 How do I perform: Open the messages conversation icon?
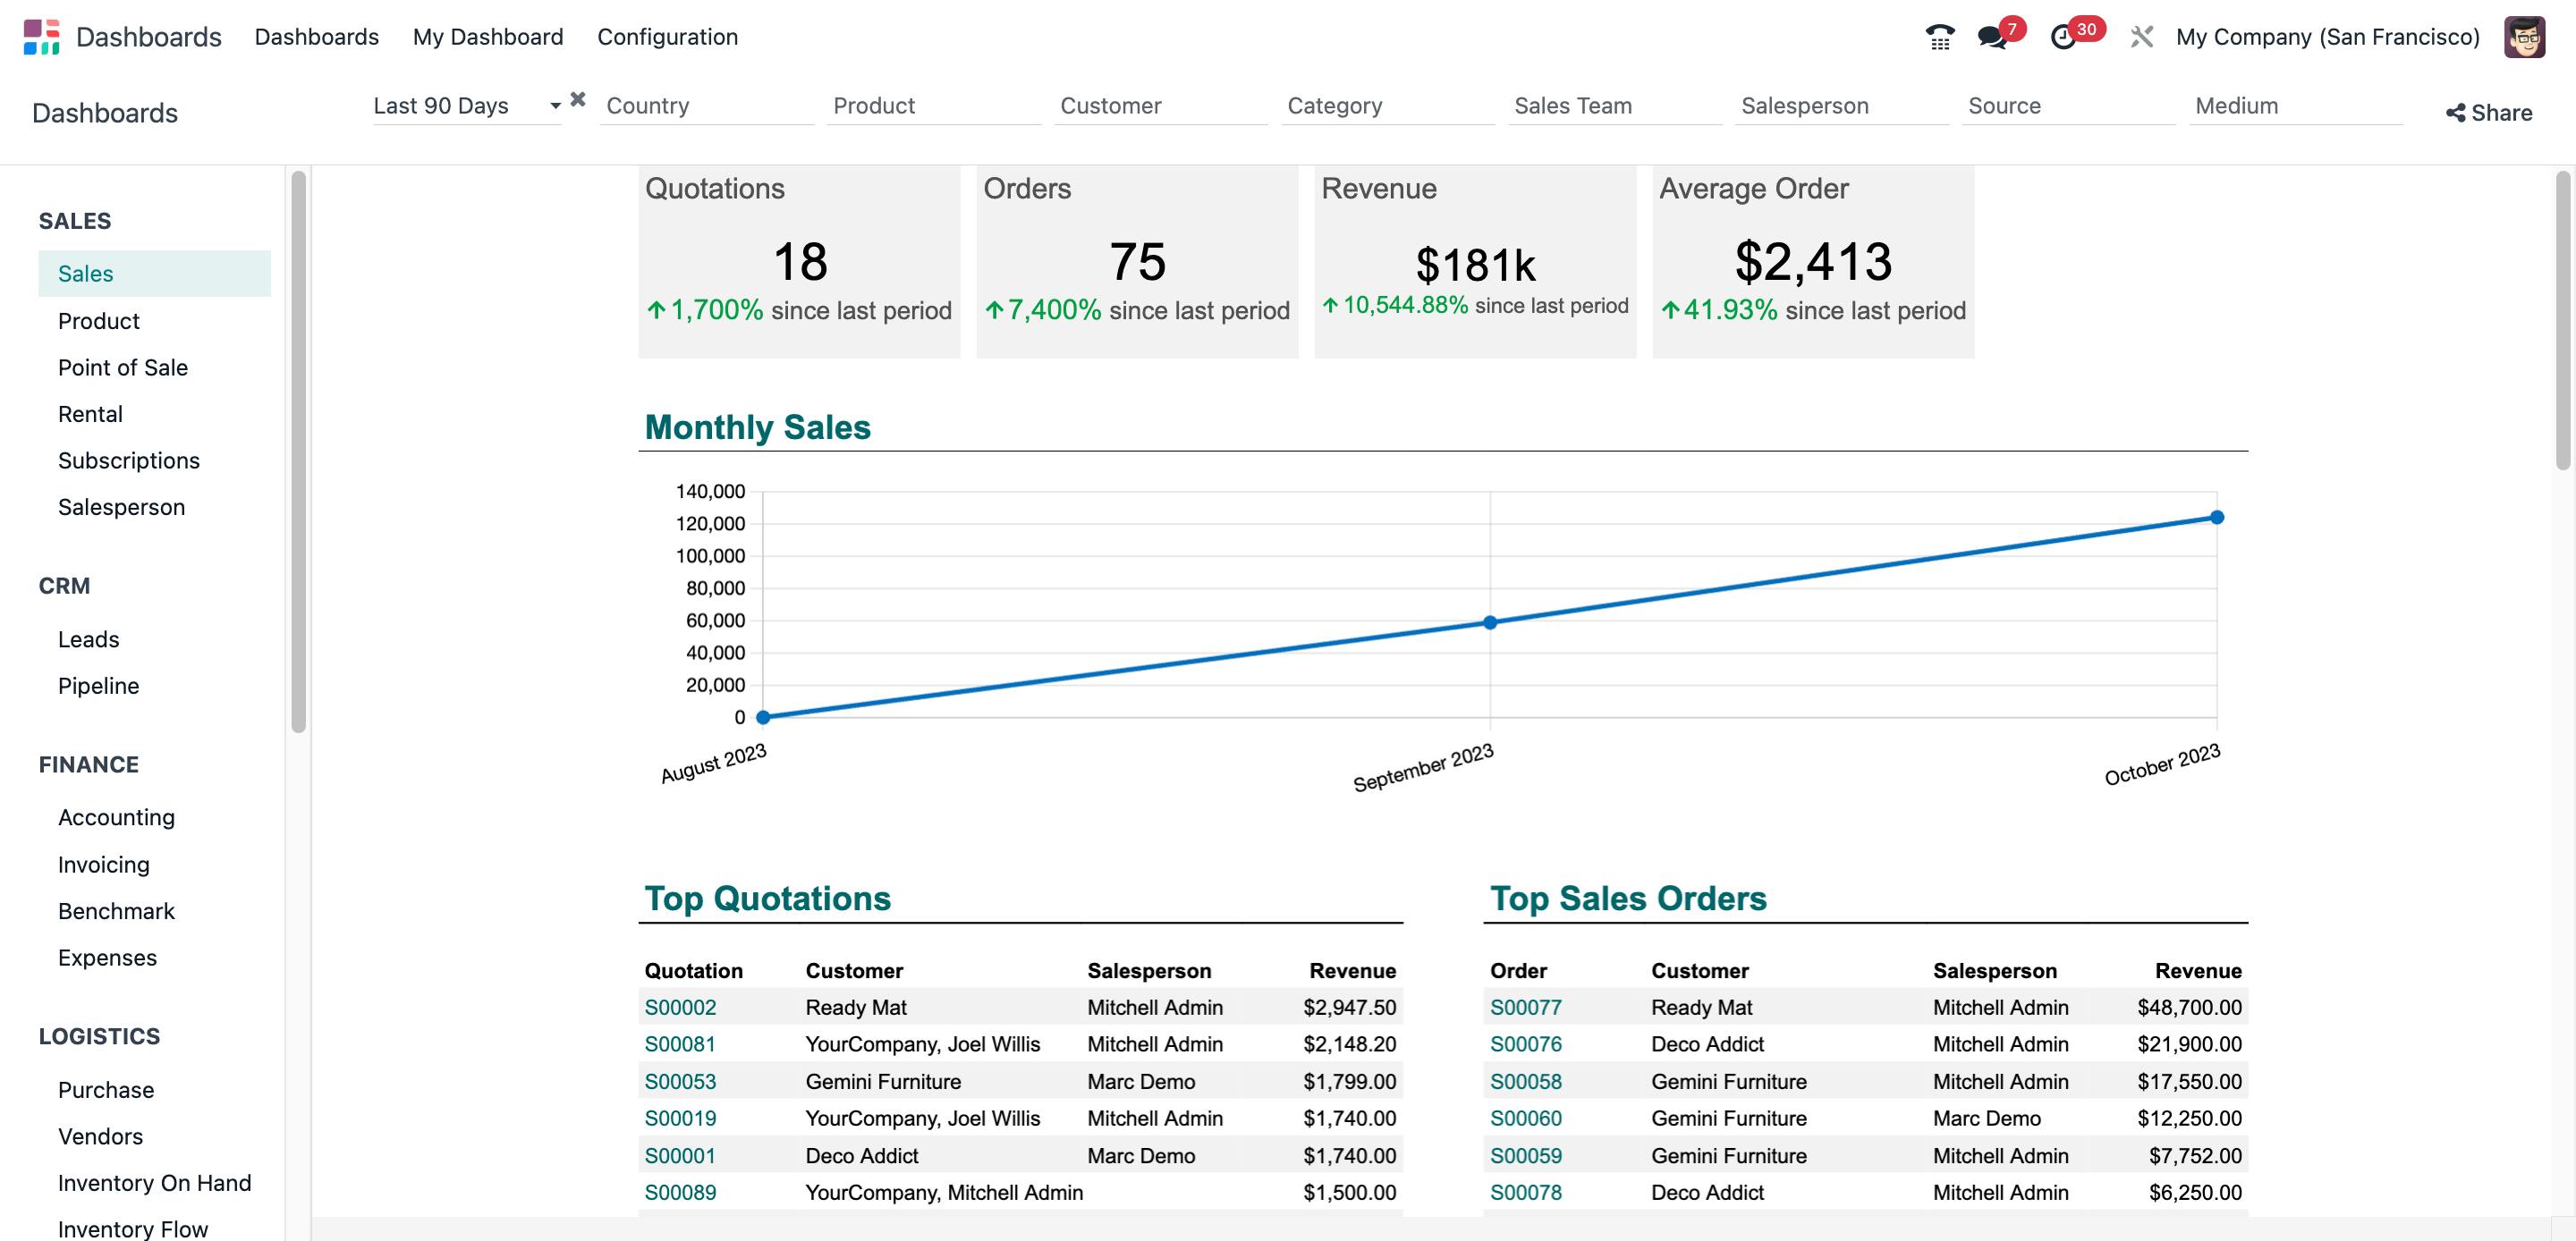(x=1992, y=38)
